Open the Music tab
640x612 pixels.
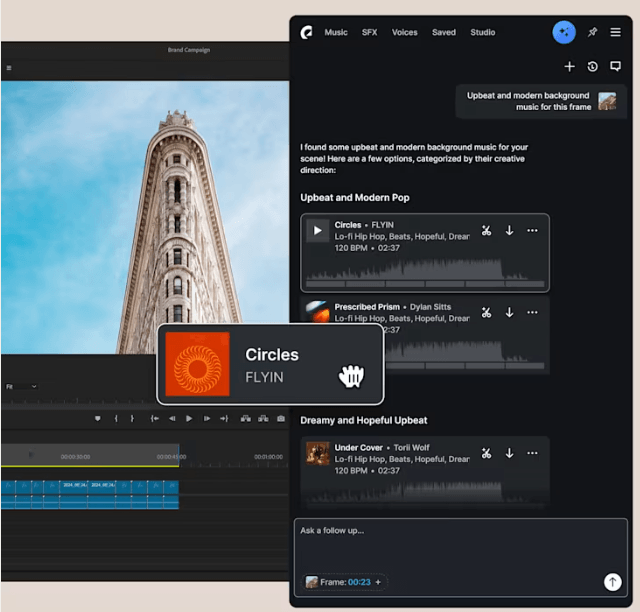point(336,32)
